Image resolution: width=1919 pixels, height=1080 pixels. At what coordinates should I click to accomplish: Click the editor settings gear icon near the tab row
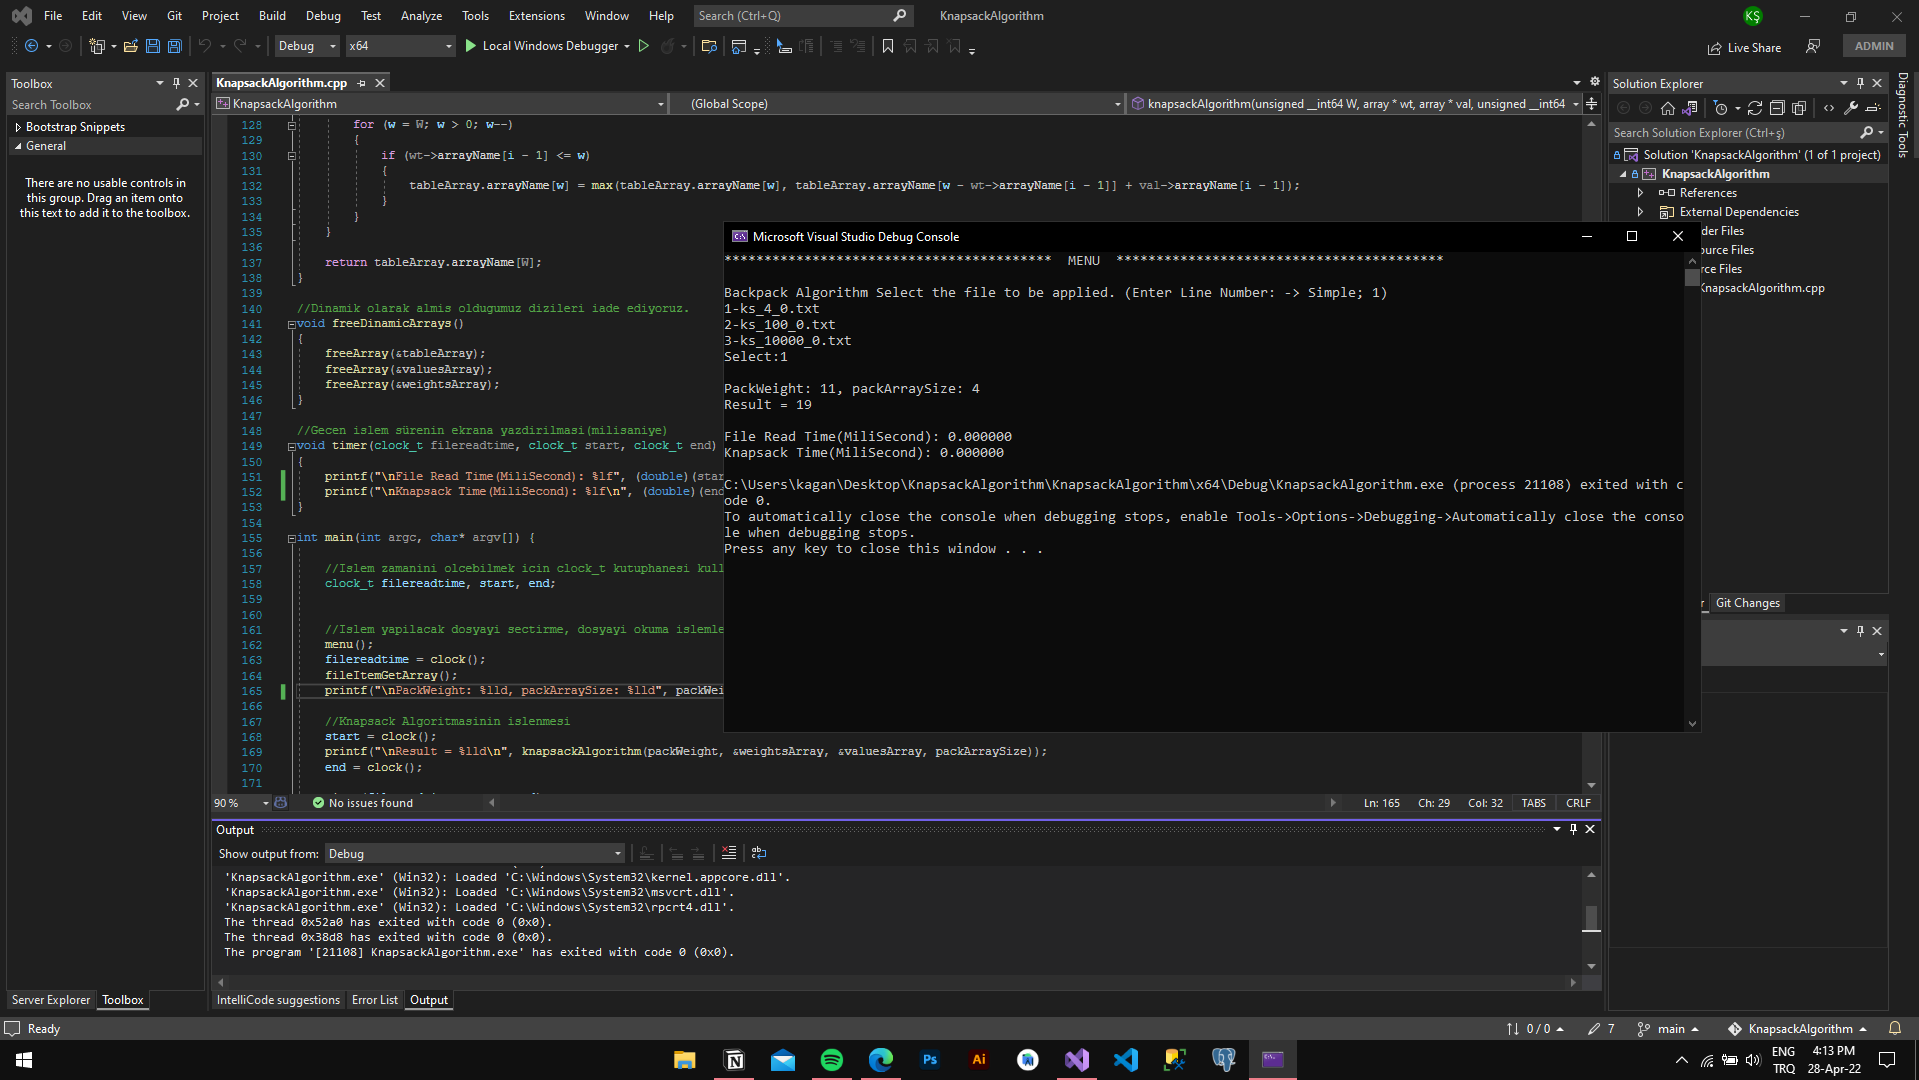point(1595,82)
